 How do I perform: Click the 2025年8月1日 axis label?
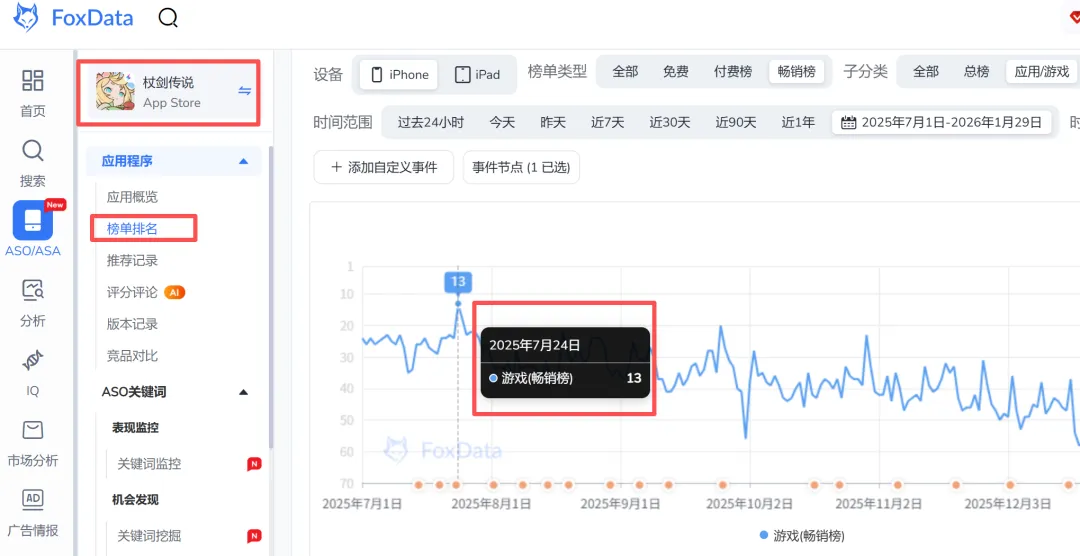491,504
